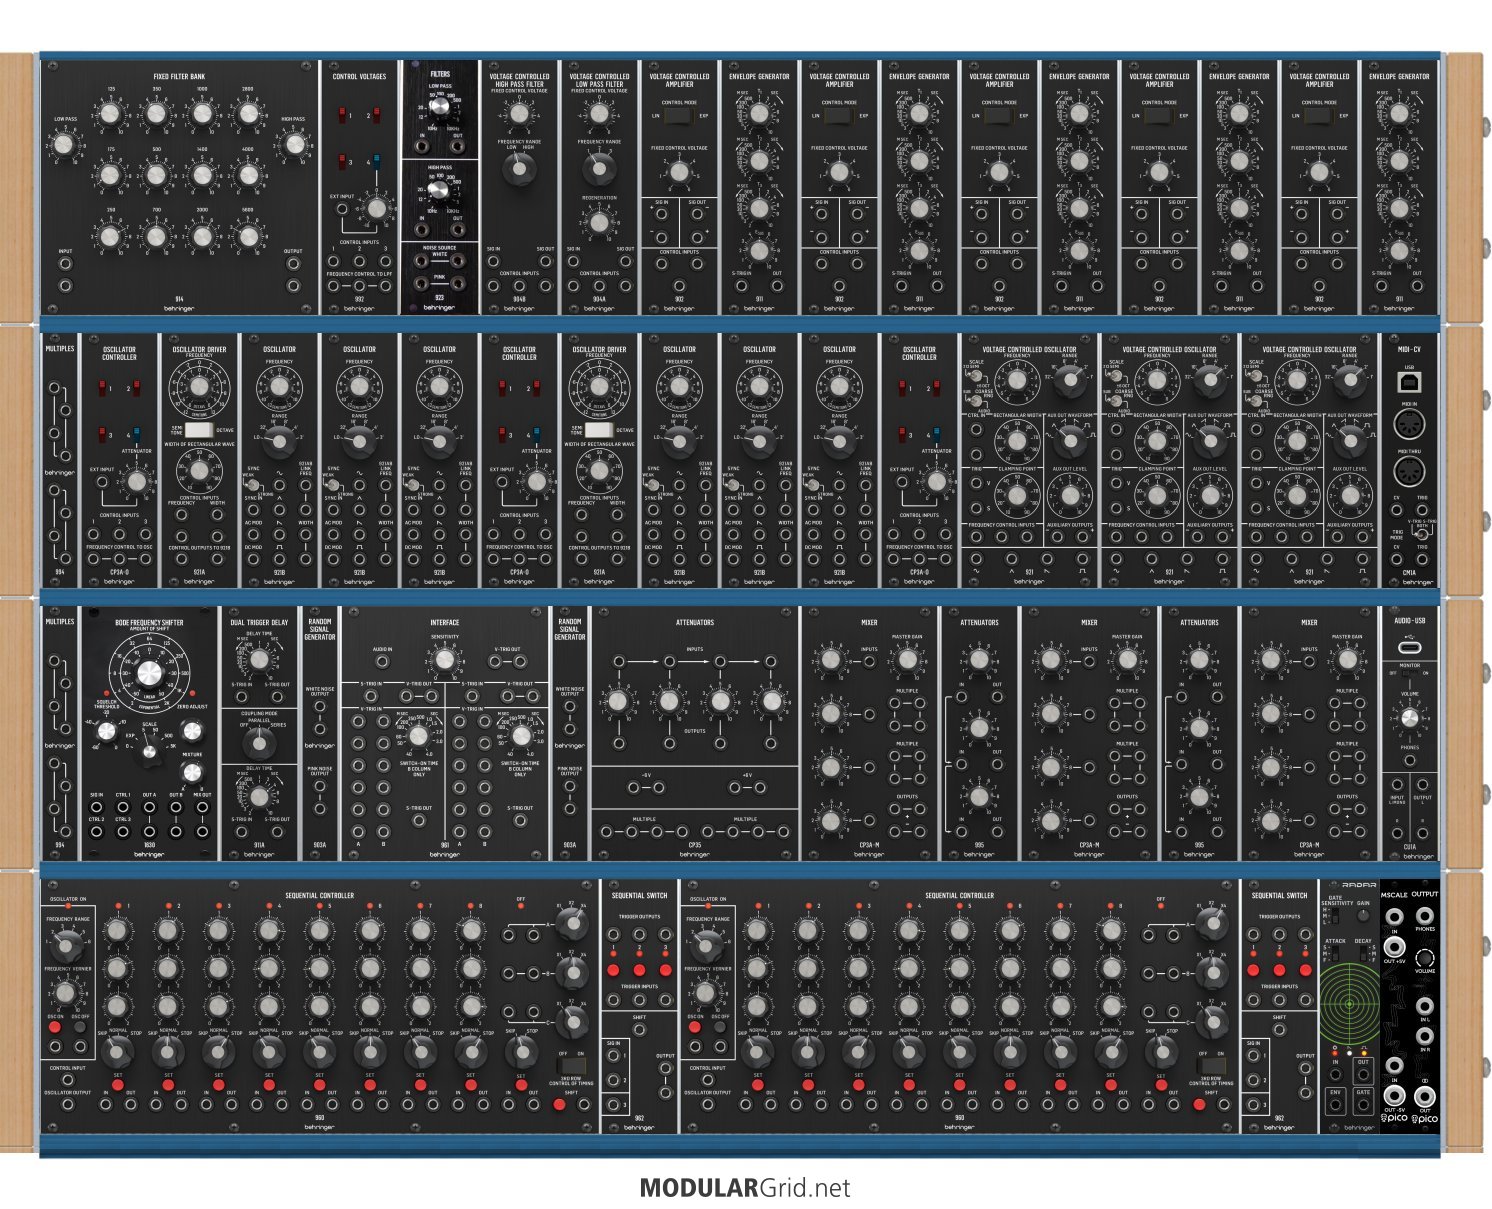Click the Volume knob on Audio-USB module
1492x1209 pixels.
point(1409,719)
